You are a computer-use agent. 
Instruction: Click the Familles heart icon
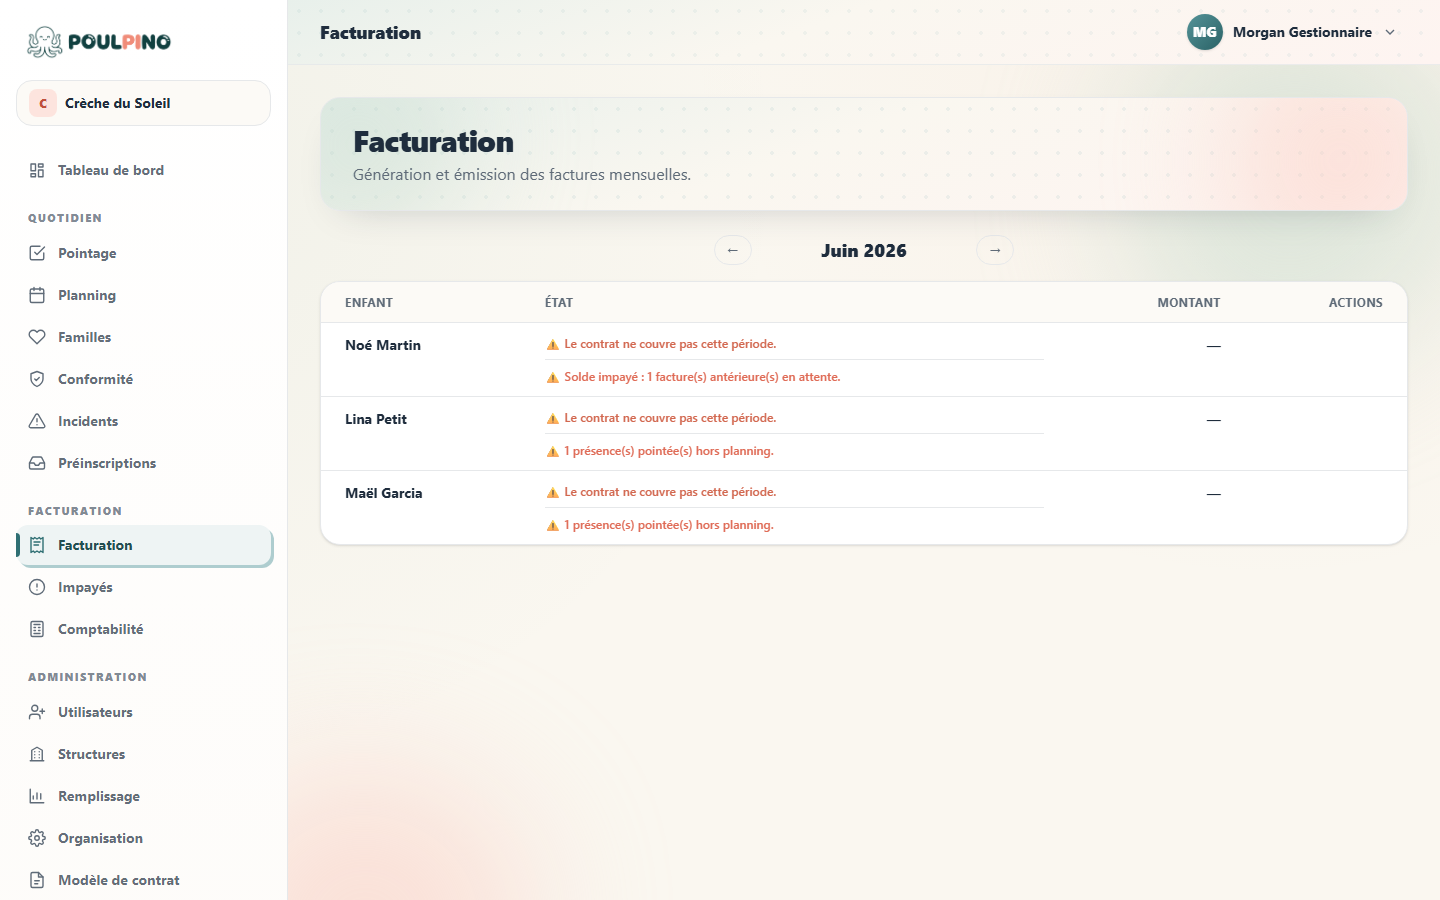point(37,337)
